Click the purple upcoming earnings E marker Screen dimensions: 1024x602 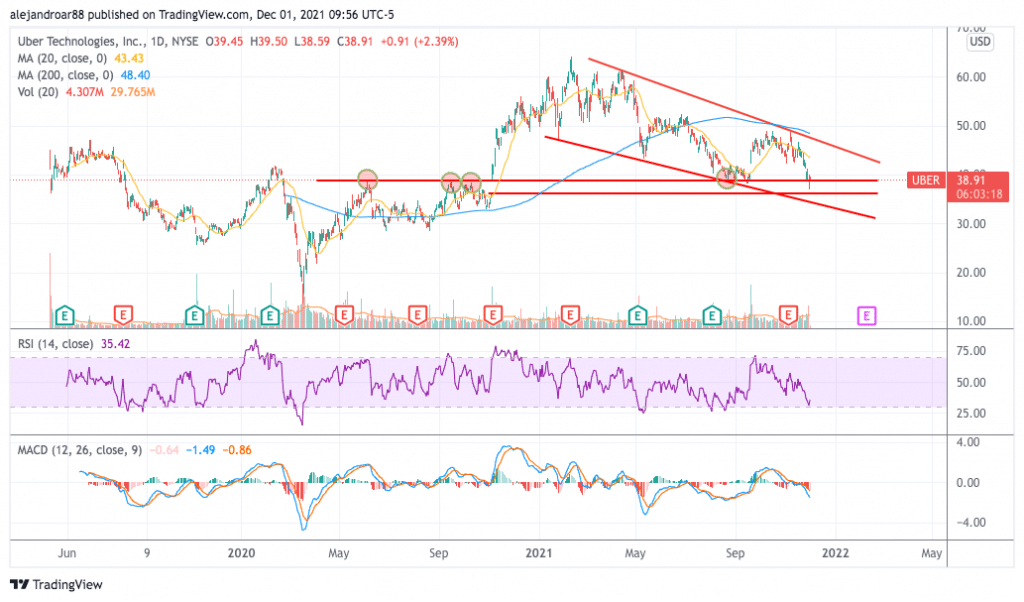pos(866,316)
